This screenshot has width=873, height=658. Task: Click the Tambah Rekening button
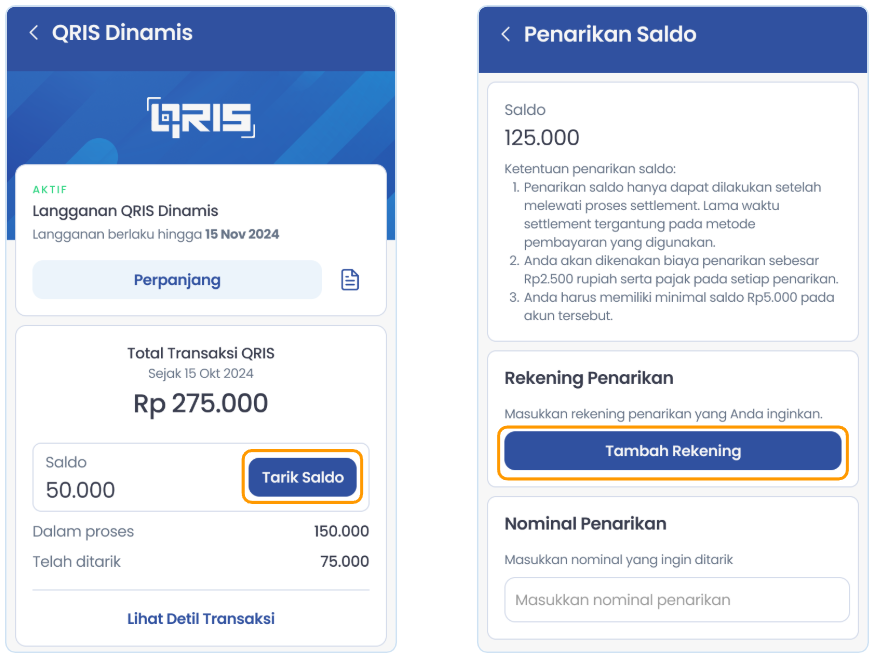[x=673, y=451]
